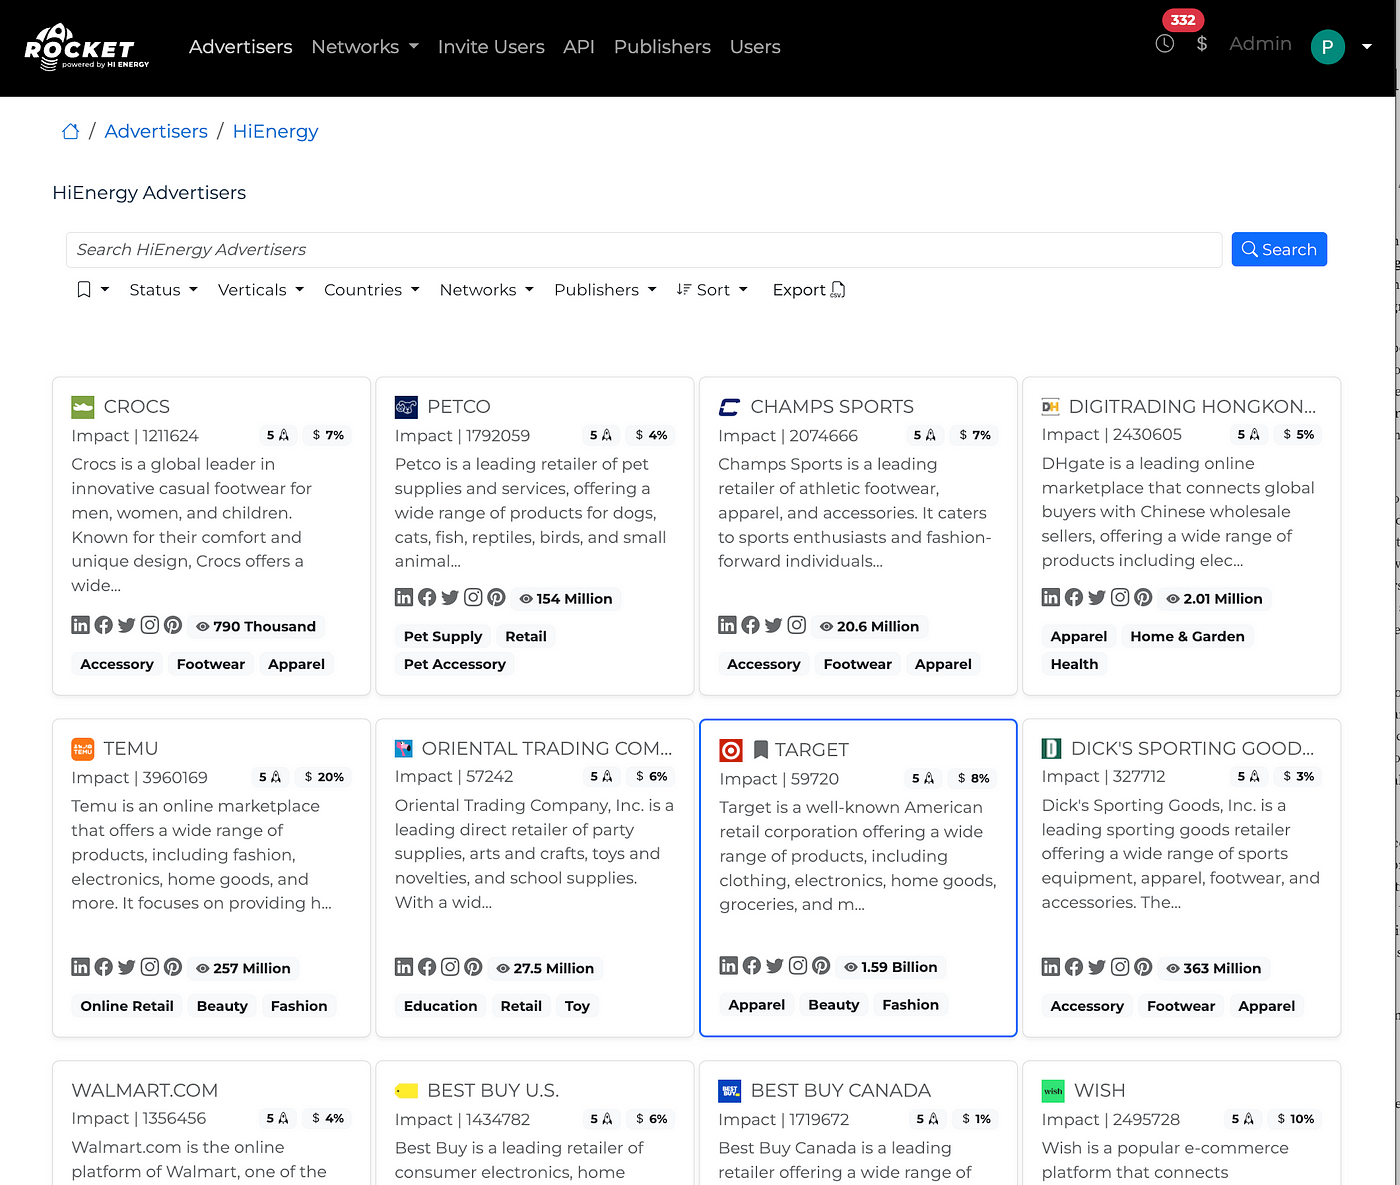Open Crocs Twitter icon
The height and width of the screenshot is (1185, 1400).
[127, 625]
